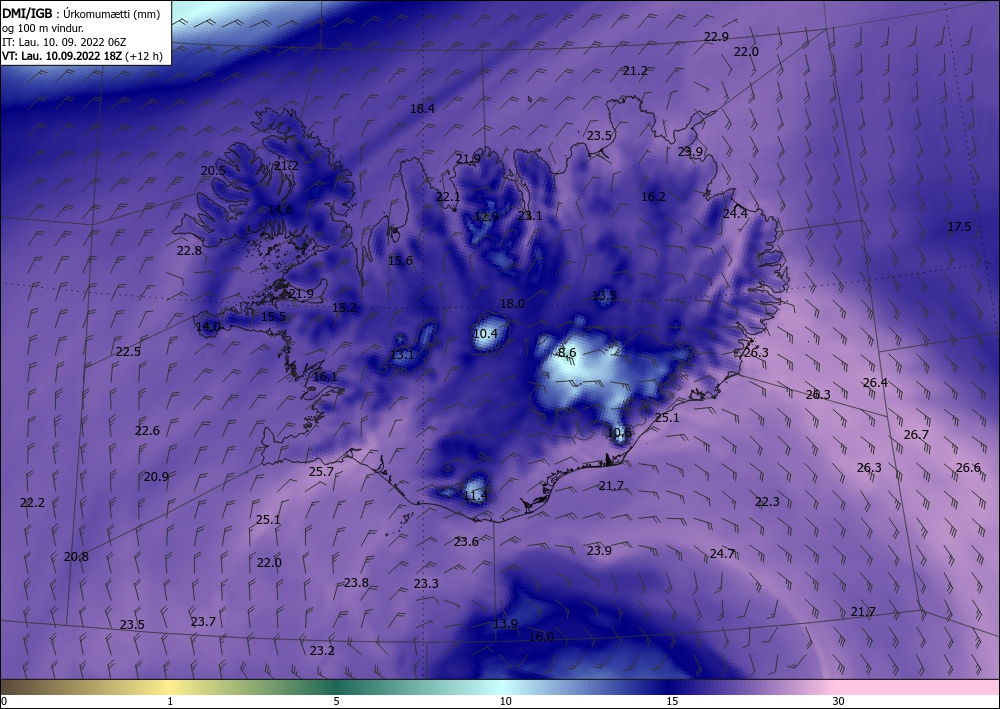The width and height of the screenshot is (1000, 709).
Task: Click the color scale tick label 30
Action: pyautogui.click(x=839, y=701)
